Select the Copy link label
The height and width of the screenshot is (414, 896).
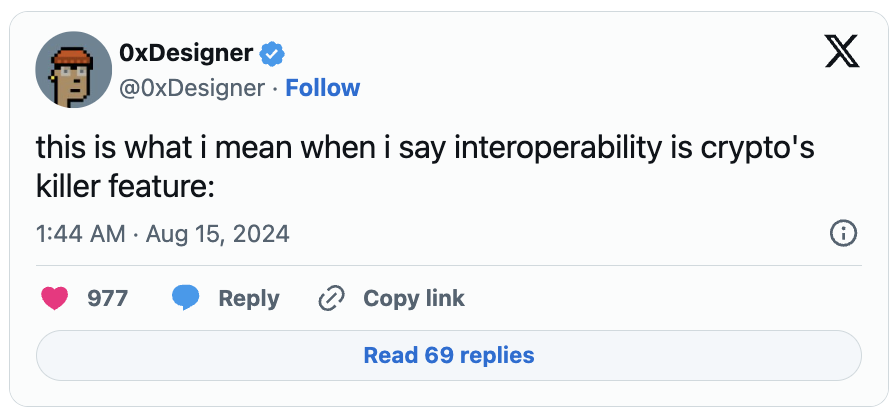coord(413,298)
